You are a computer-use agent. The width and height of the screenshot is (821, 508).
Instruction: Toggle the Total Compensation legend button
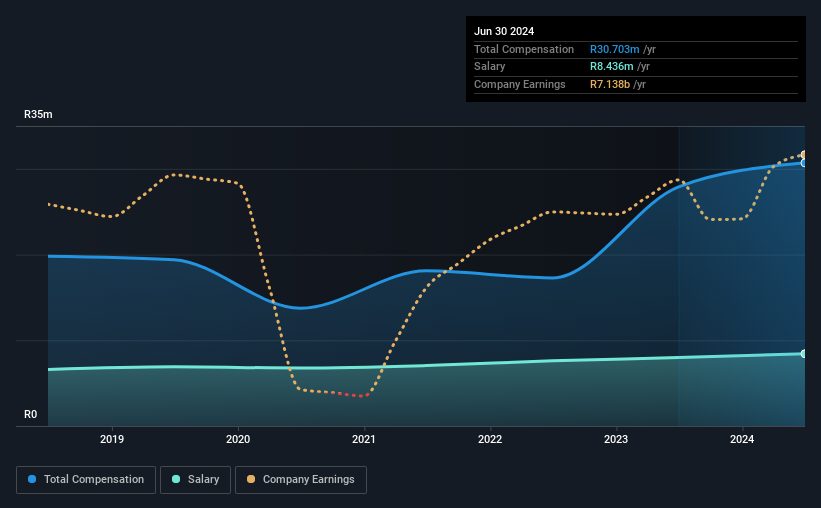click(86, 480)
